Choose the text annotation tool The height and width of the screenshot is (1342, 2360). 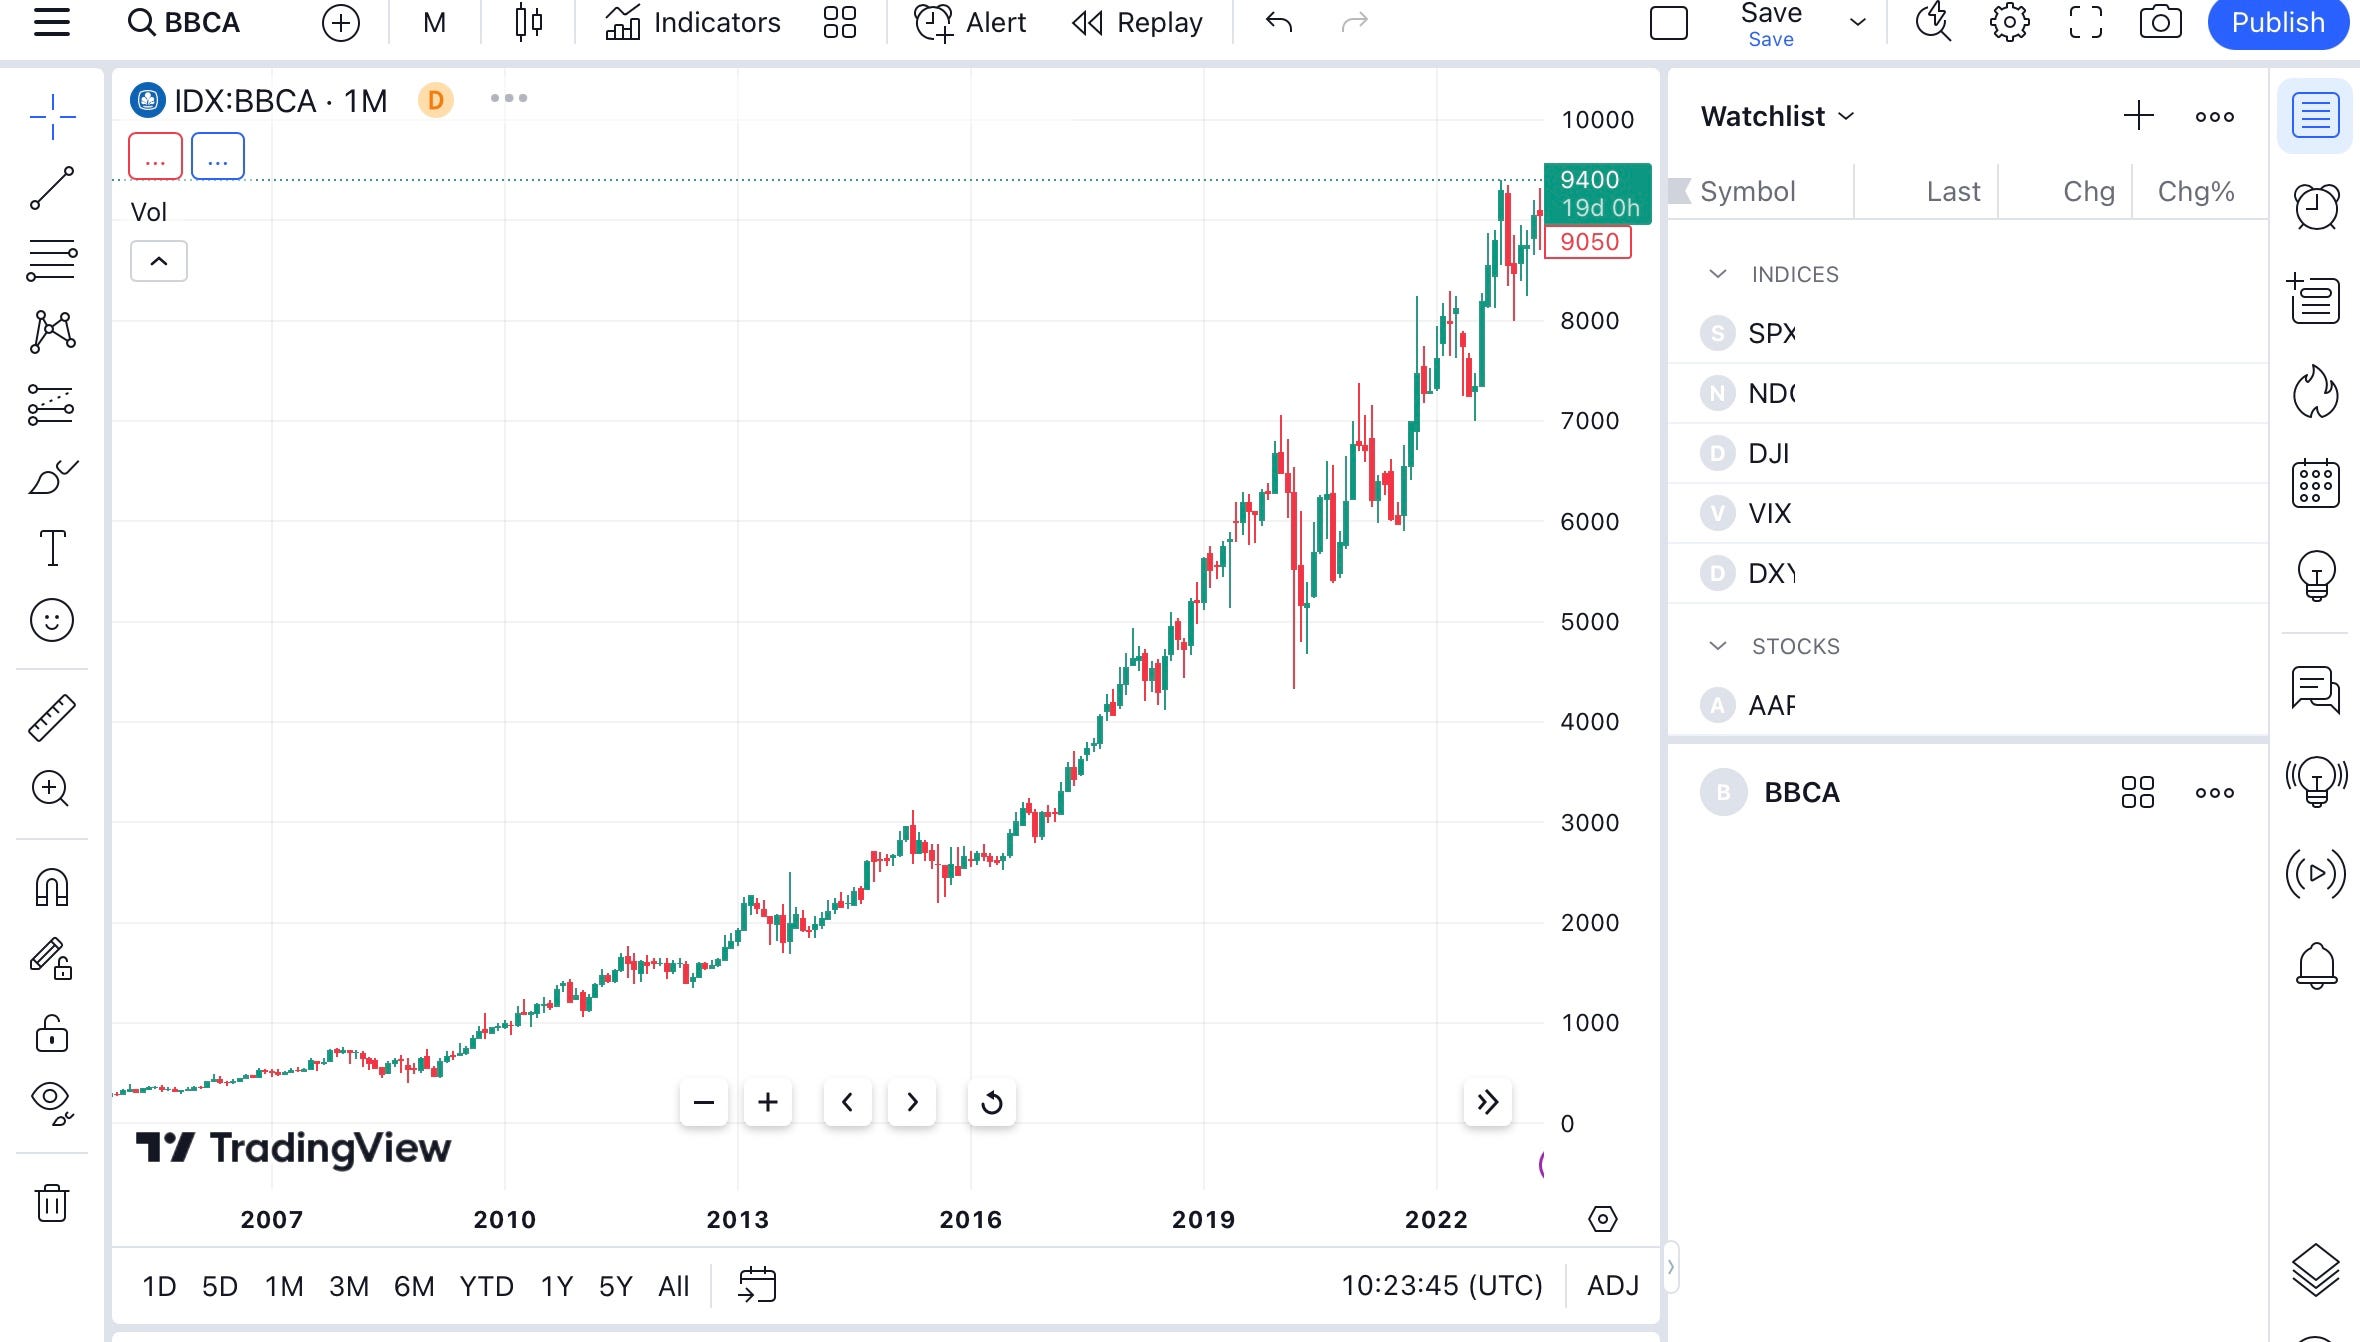(x=52, y=548)
